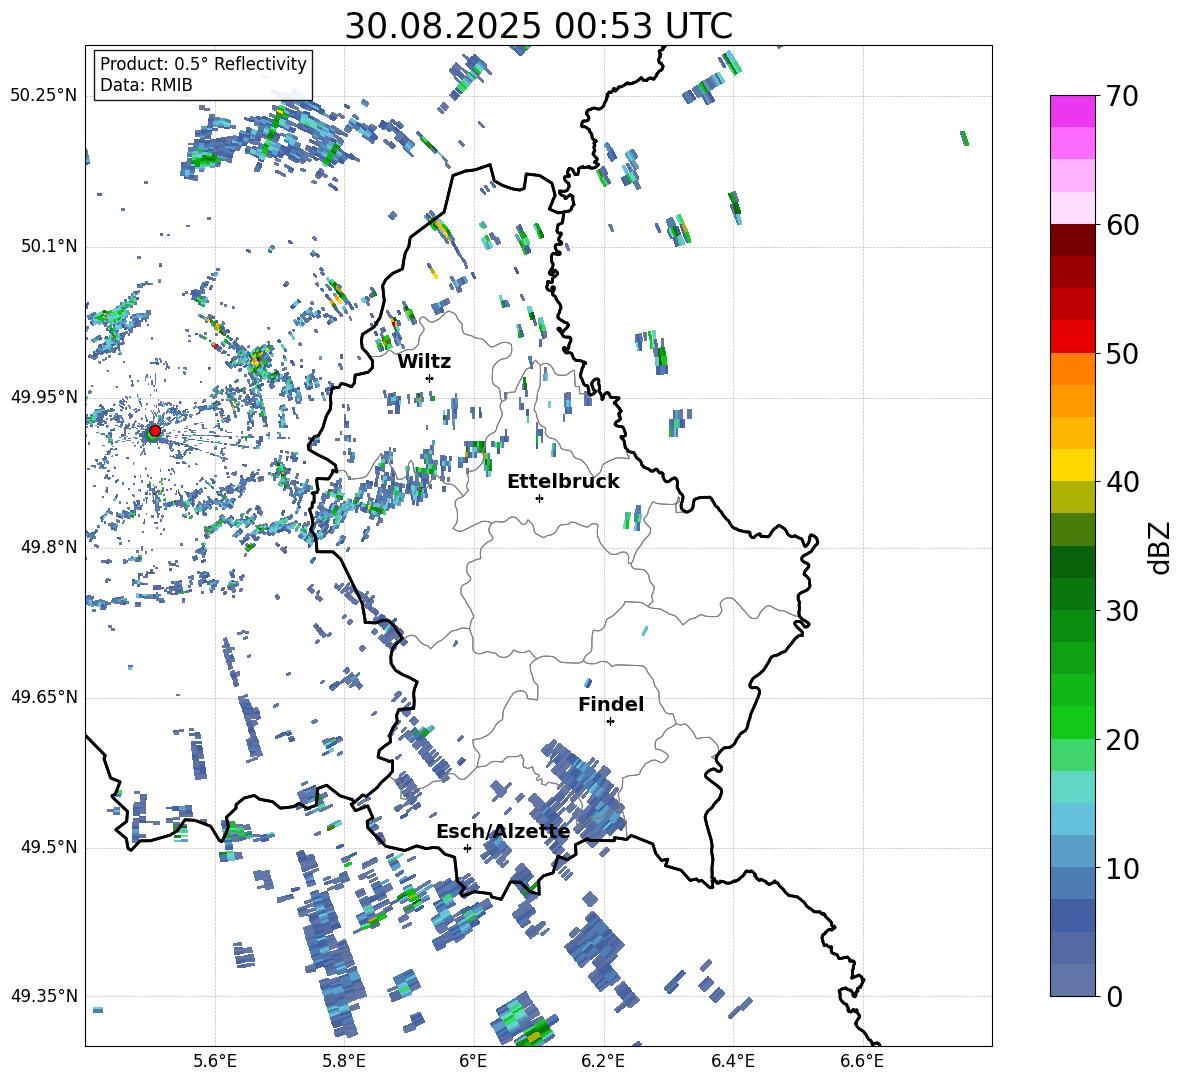
Task: Select the Ettelbruck city label
Action: (x=563, y=482)
